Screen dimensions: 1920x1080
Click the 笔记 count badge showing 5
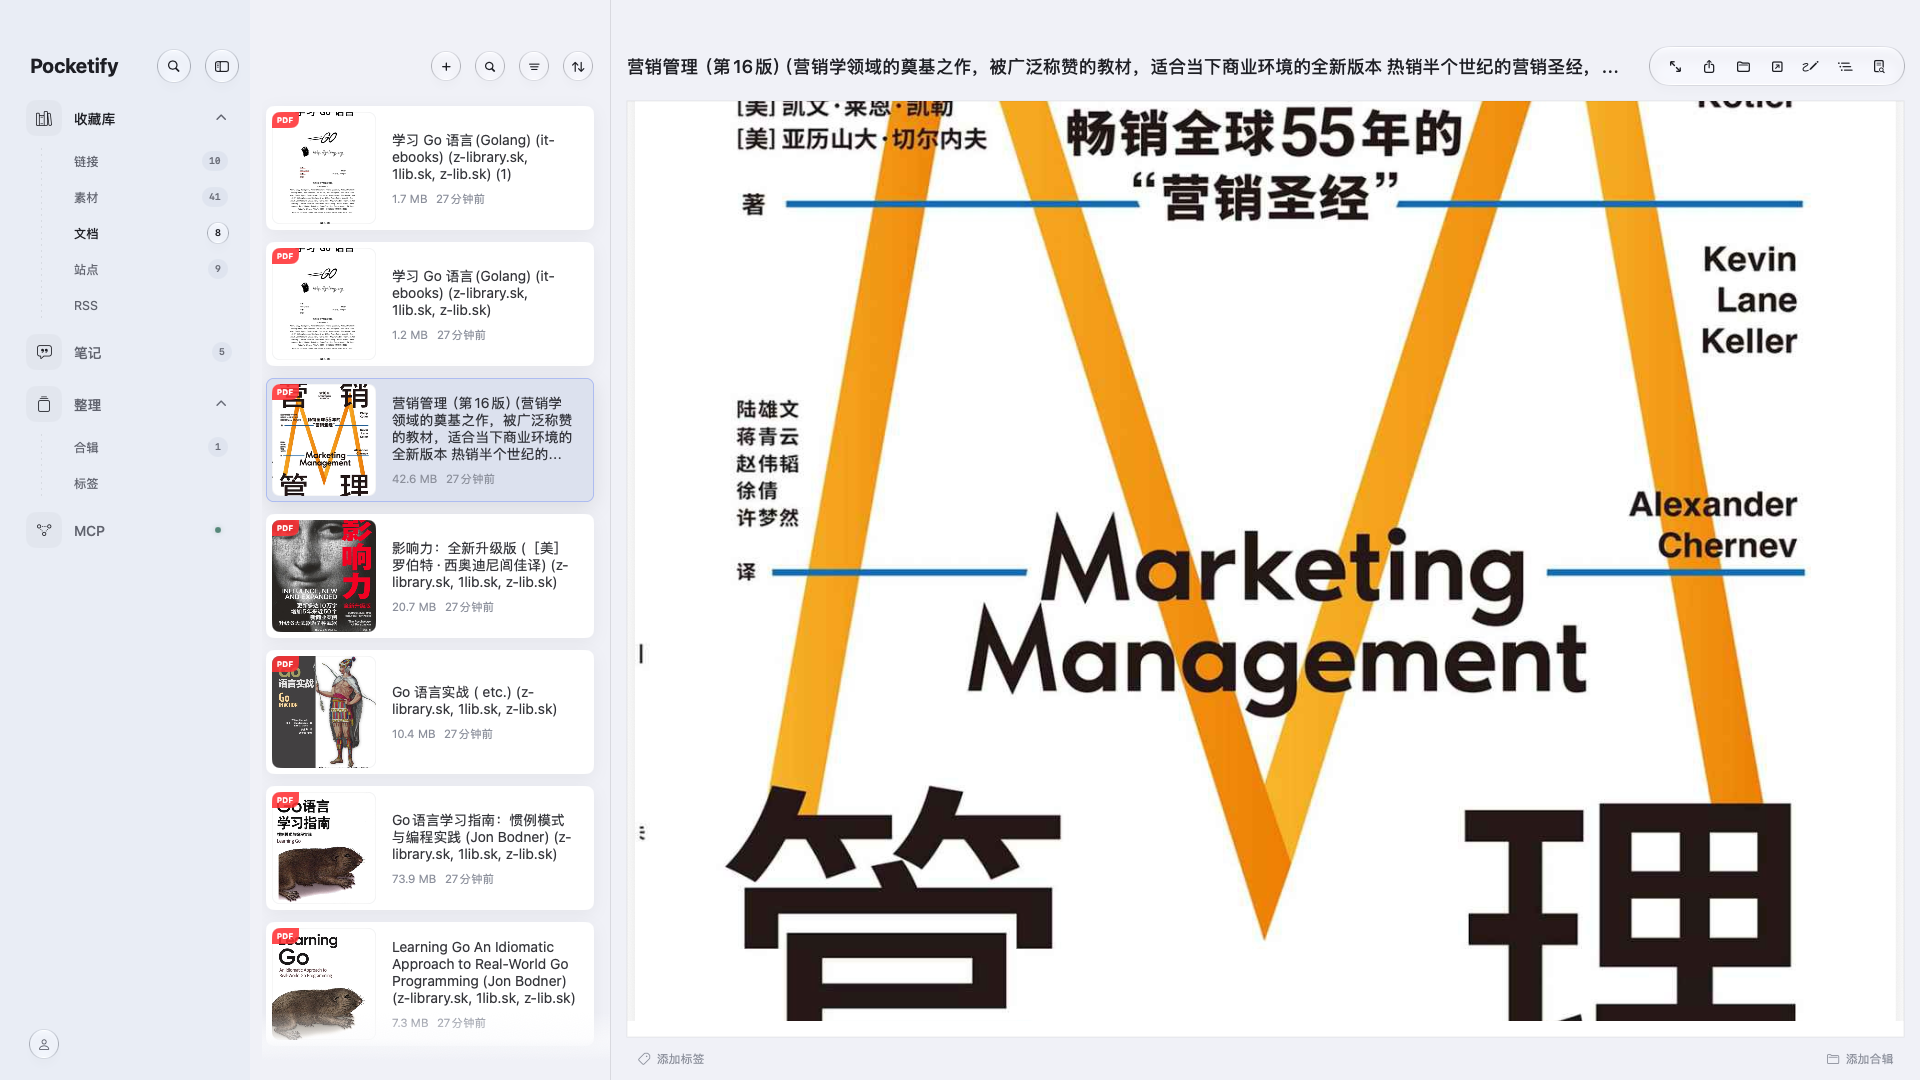point(221,352)
